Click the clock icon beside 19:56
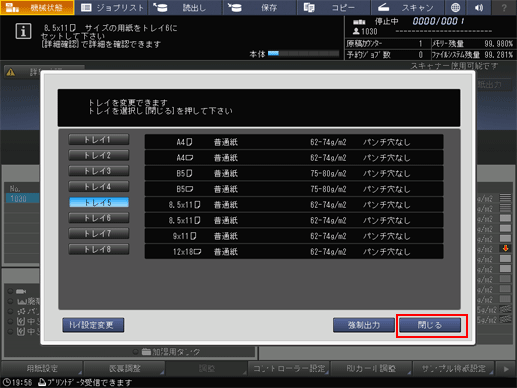517x388 pixels. point(6,382)
